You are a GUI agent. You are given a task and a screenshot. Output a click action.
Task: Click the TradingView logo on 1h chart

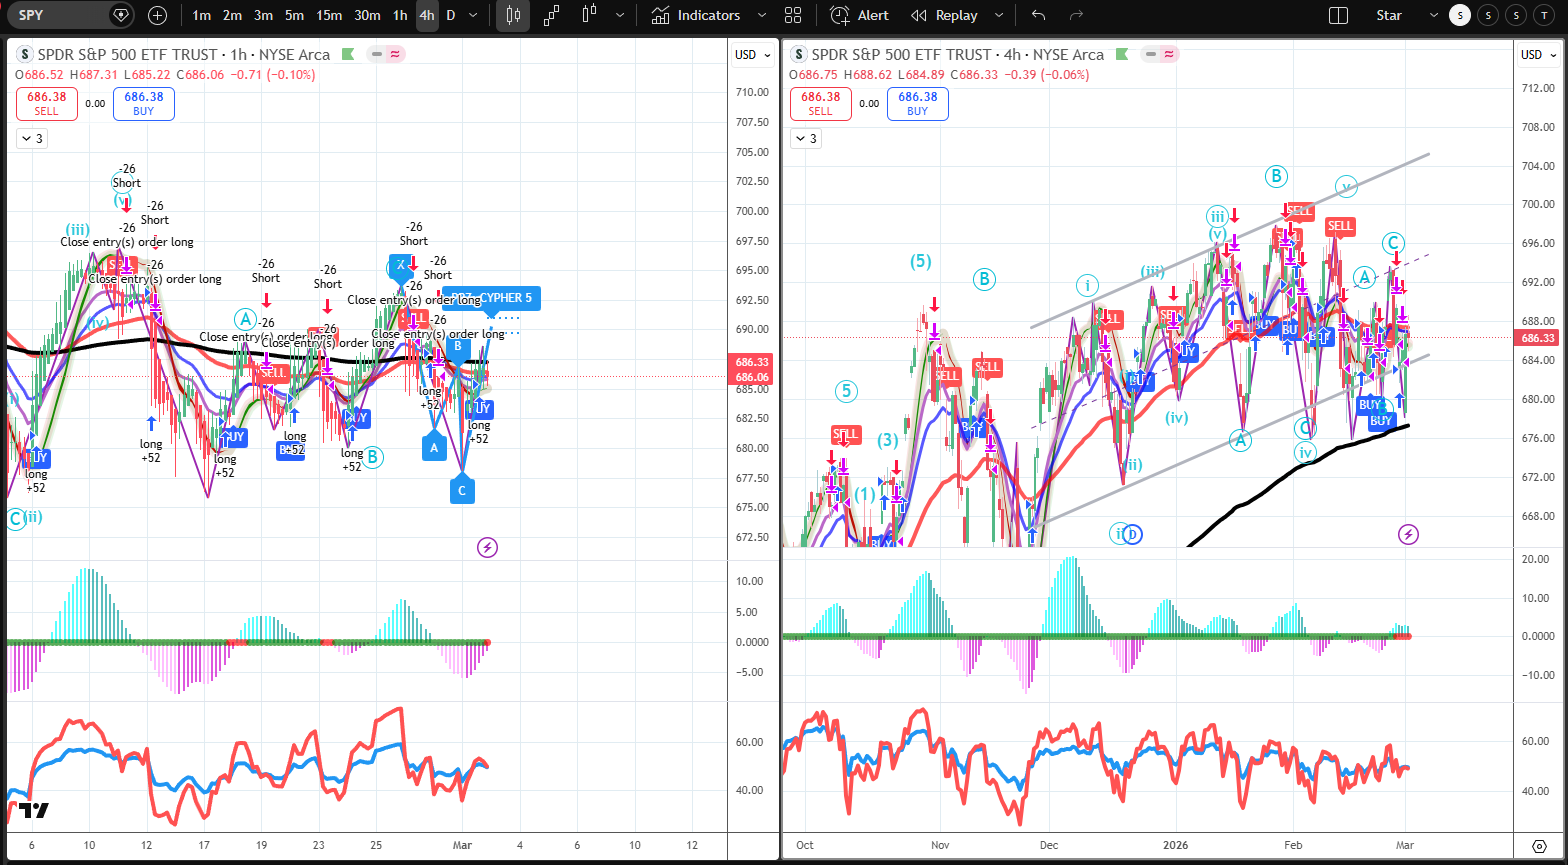click(33, 812)
